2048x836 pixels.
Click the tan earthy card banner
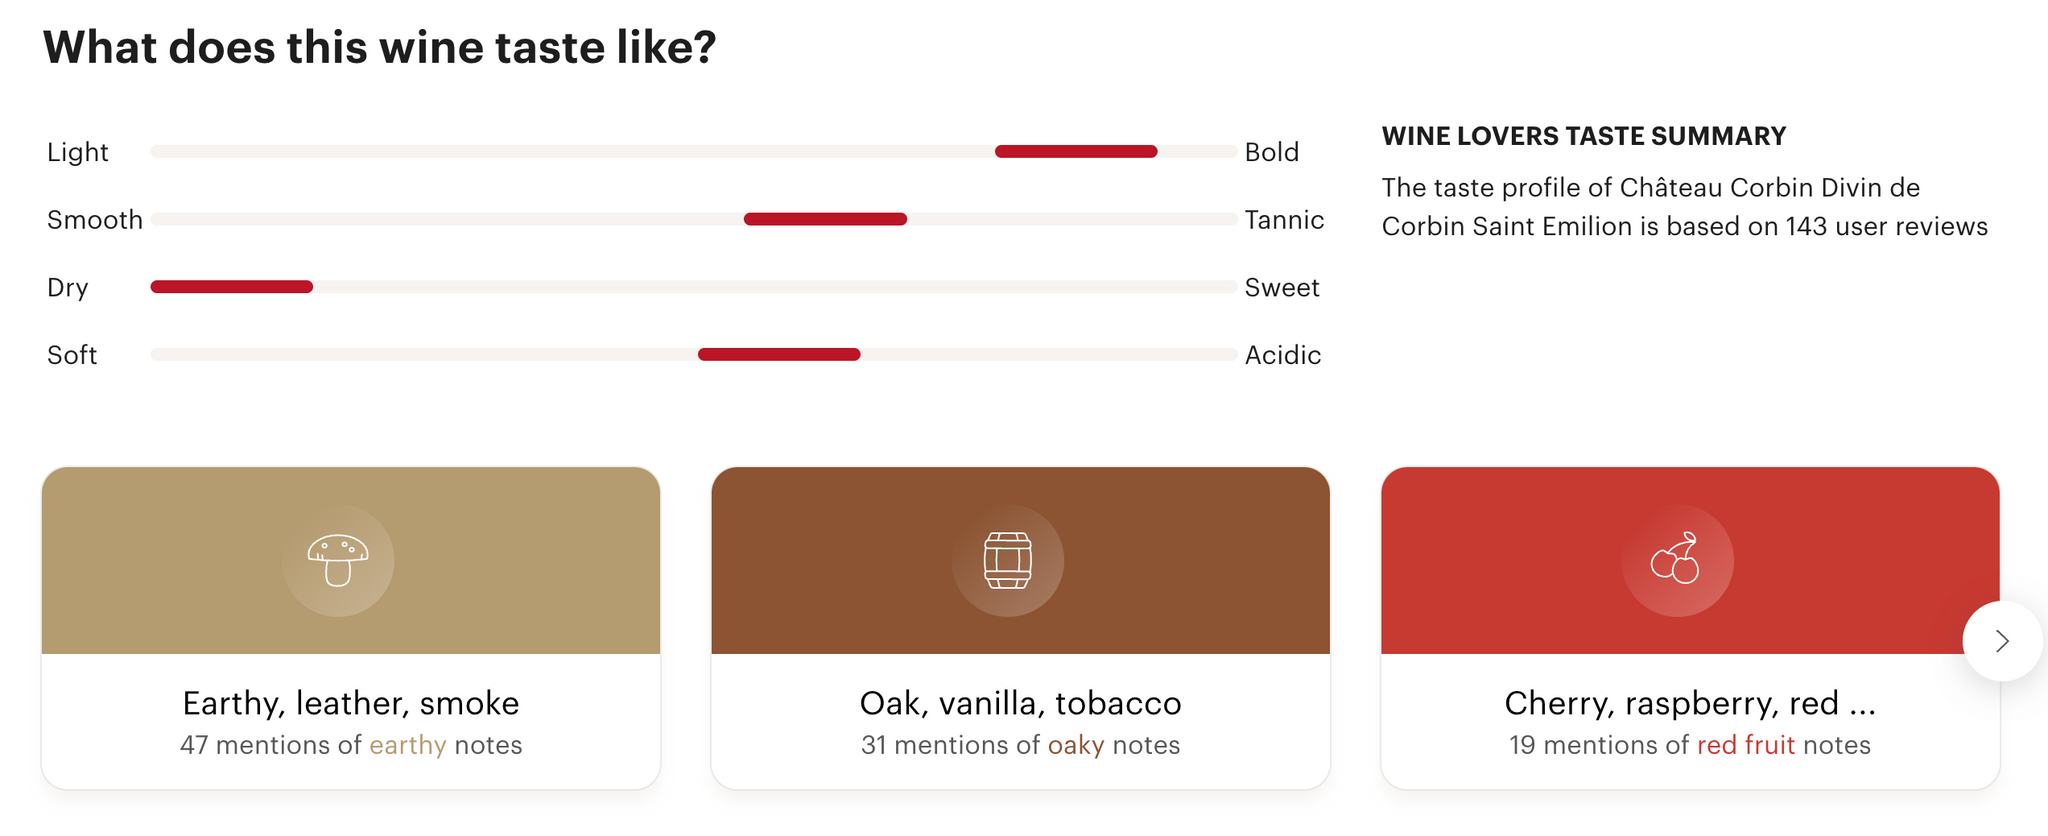click(x=351, y=560)
